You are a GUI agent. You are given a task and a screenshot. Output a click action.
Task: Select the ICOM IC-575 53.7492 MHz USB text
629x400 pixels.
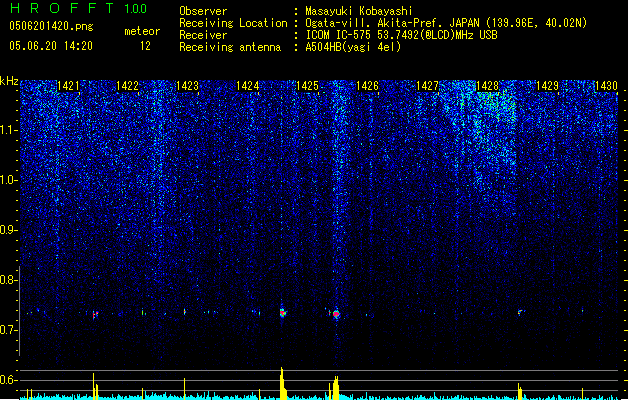pos(401,35)
